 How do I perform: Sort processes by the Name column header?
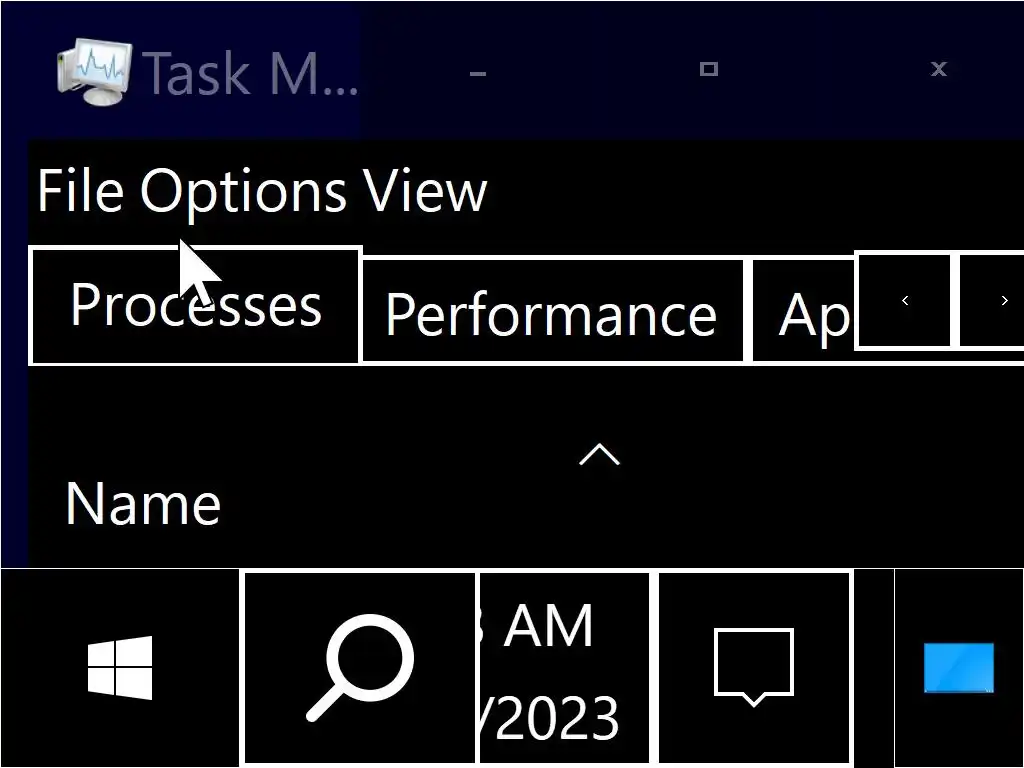click(143, 503)
